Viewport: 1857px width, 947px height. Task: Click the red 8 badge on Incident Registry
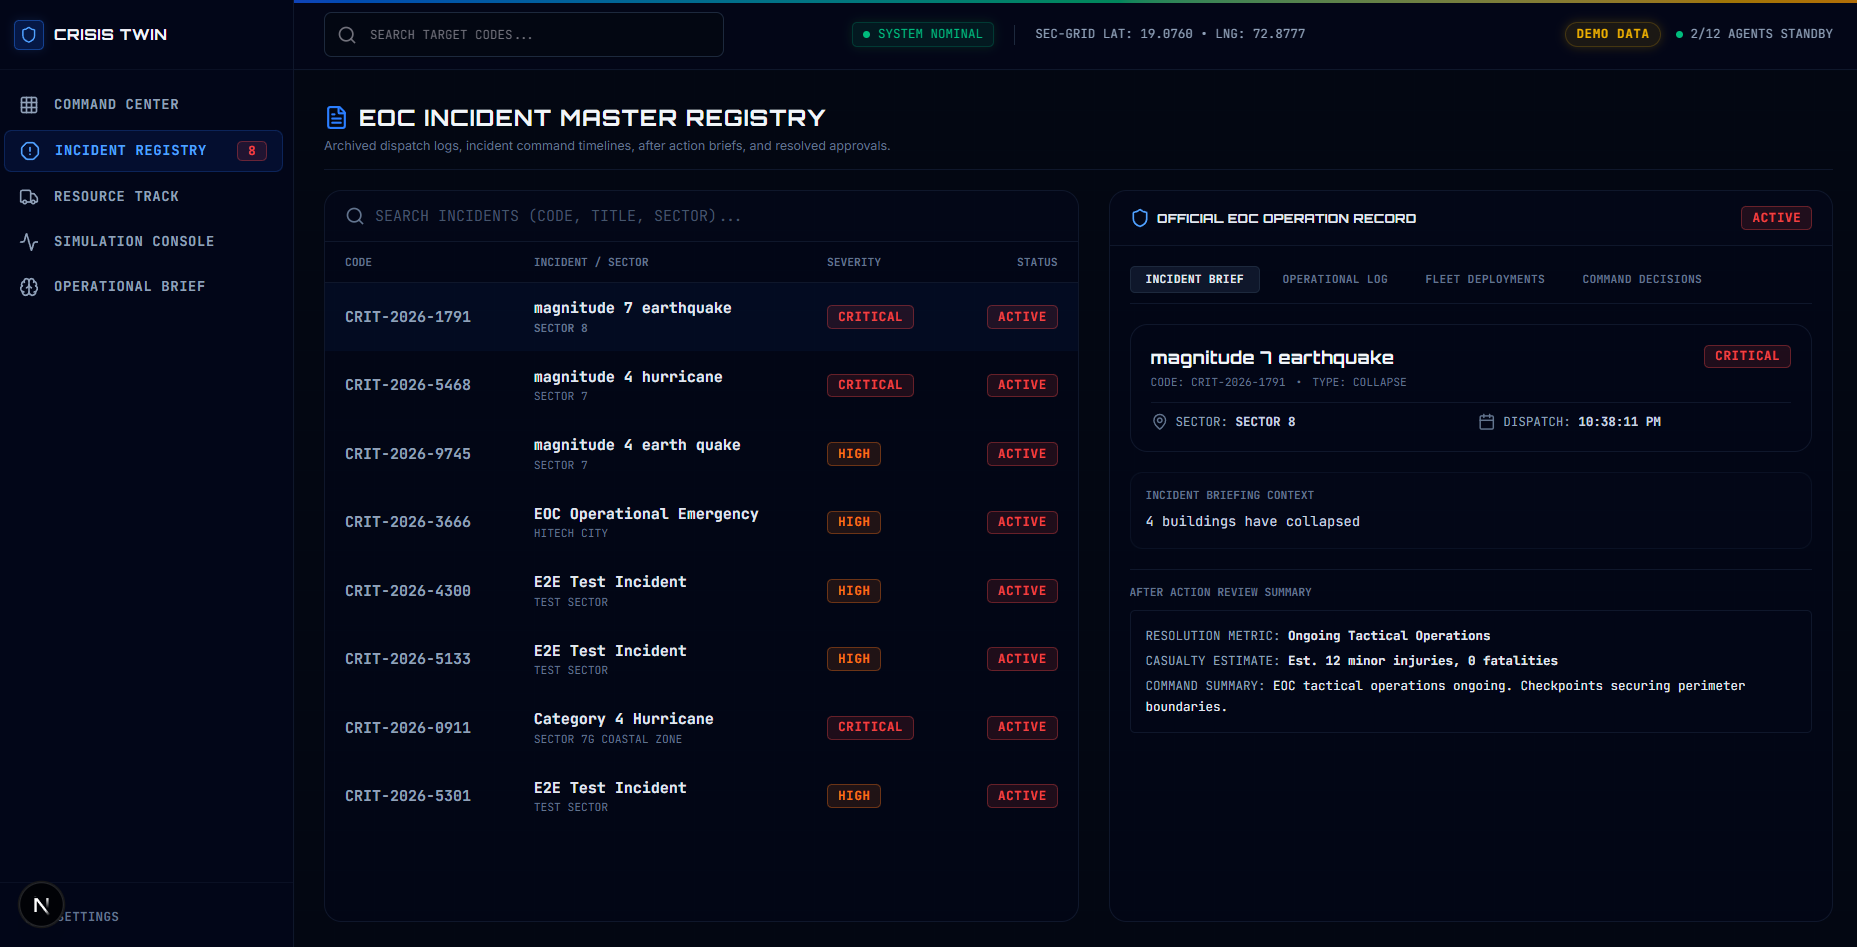pyautogui.click(x=252, y=151)
